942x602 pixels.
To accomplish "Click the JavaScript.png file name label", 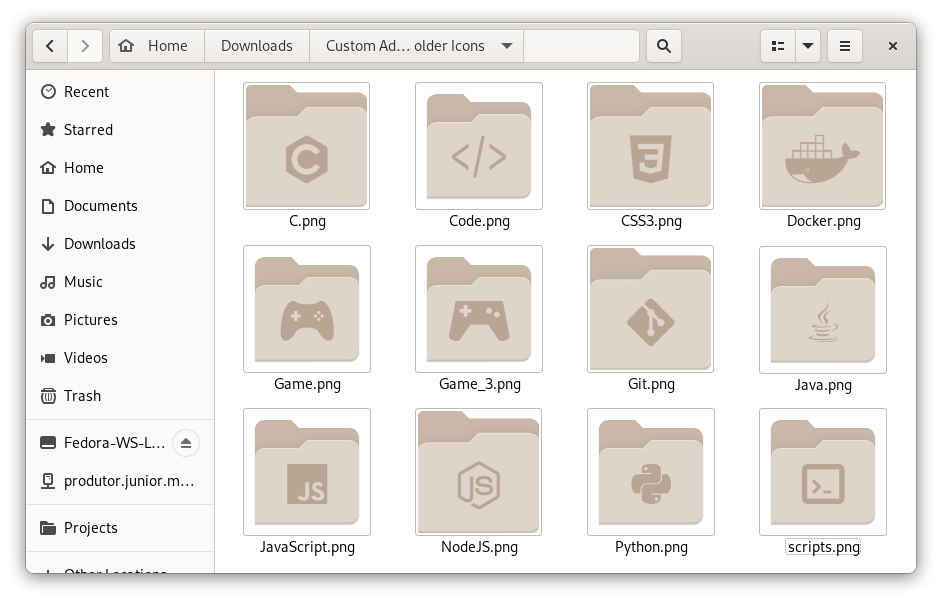I will point(307,547).
